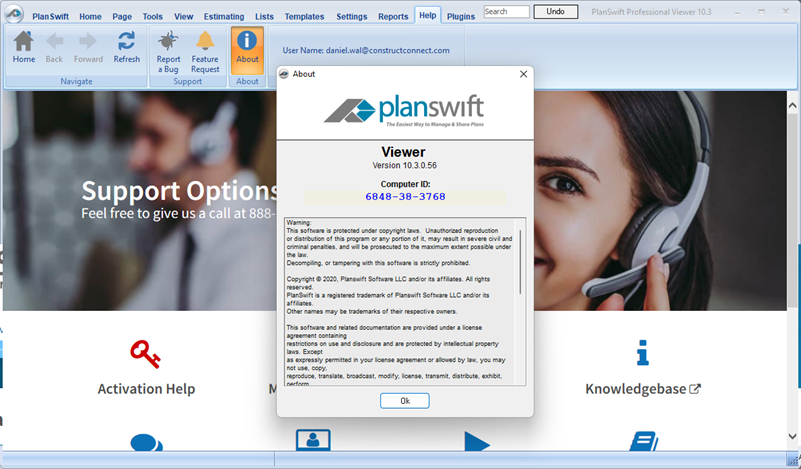Viewport: 801px width, 469px height.
Task: Click the webinar person screen icon
Action: coord(313,440)
